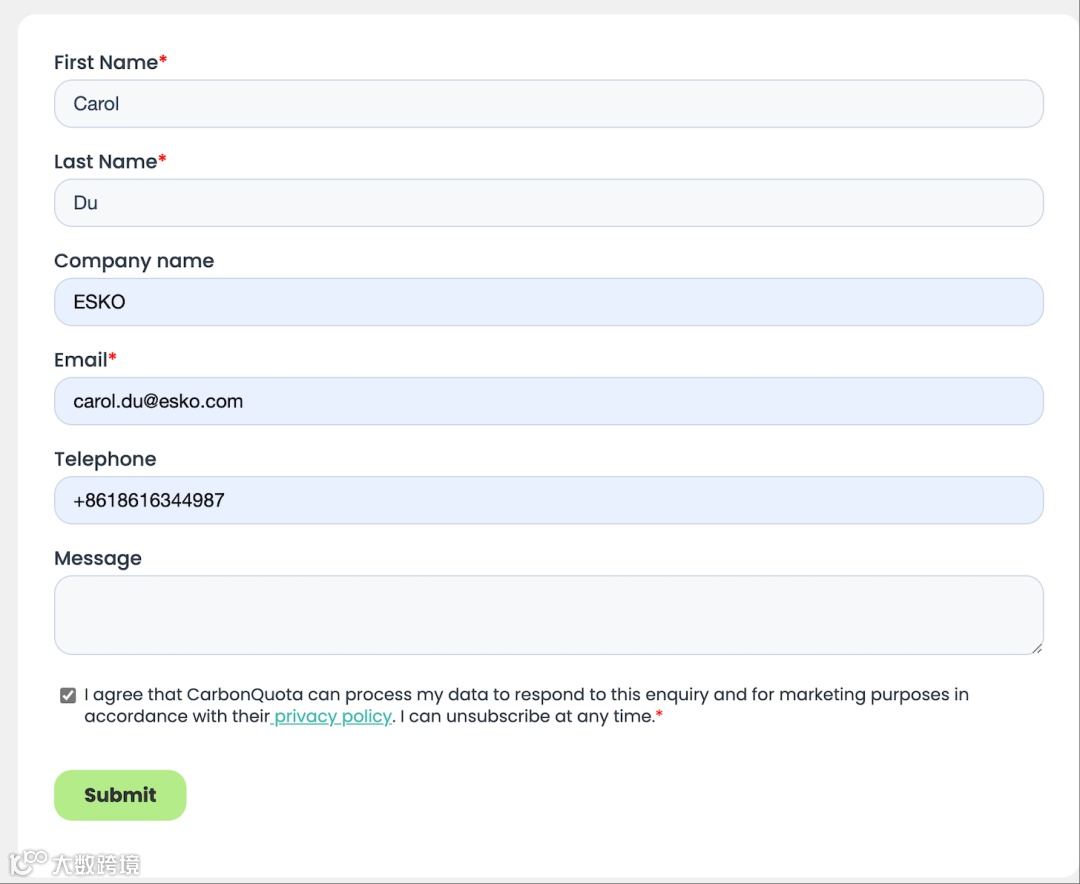Click the First Name input field
The width and height of the screenshot is (1080, 884).
pos(548,104)
